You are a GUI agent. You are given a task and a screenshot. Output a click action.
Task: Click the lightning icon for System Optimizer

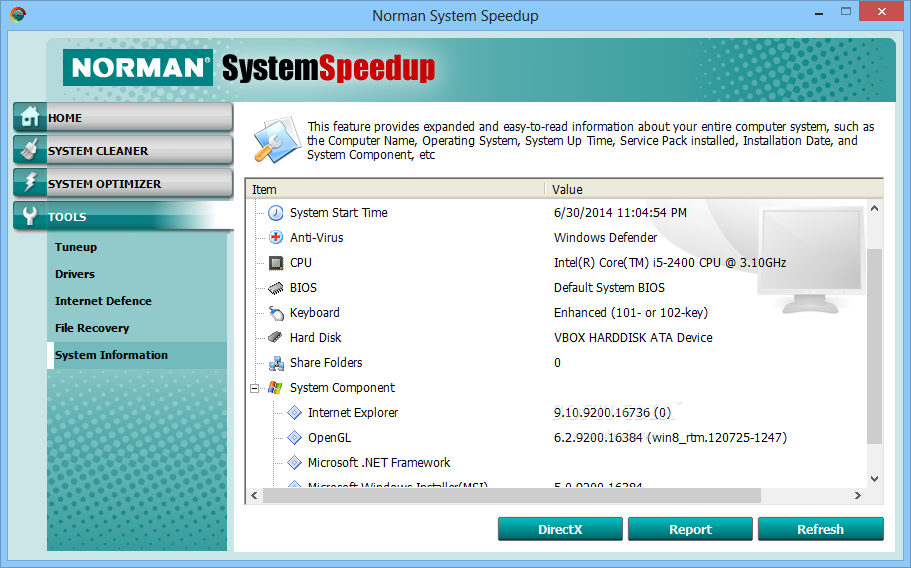point(29,182)
